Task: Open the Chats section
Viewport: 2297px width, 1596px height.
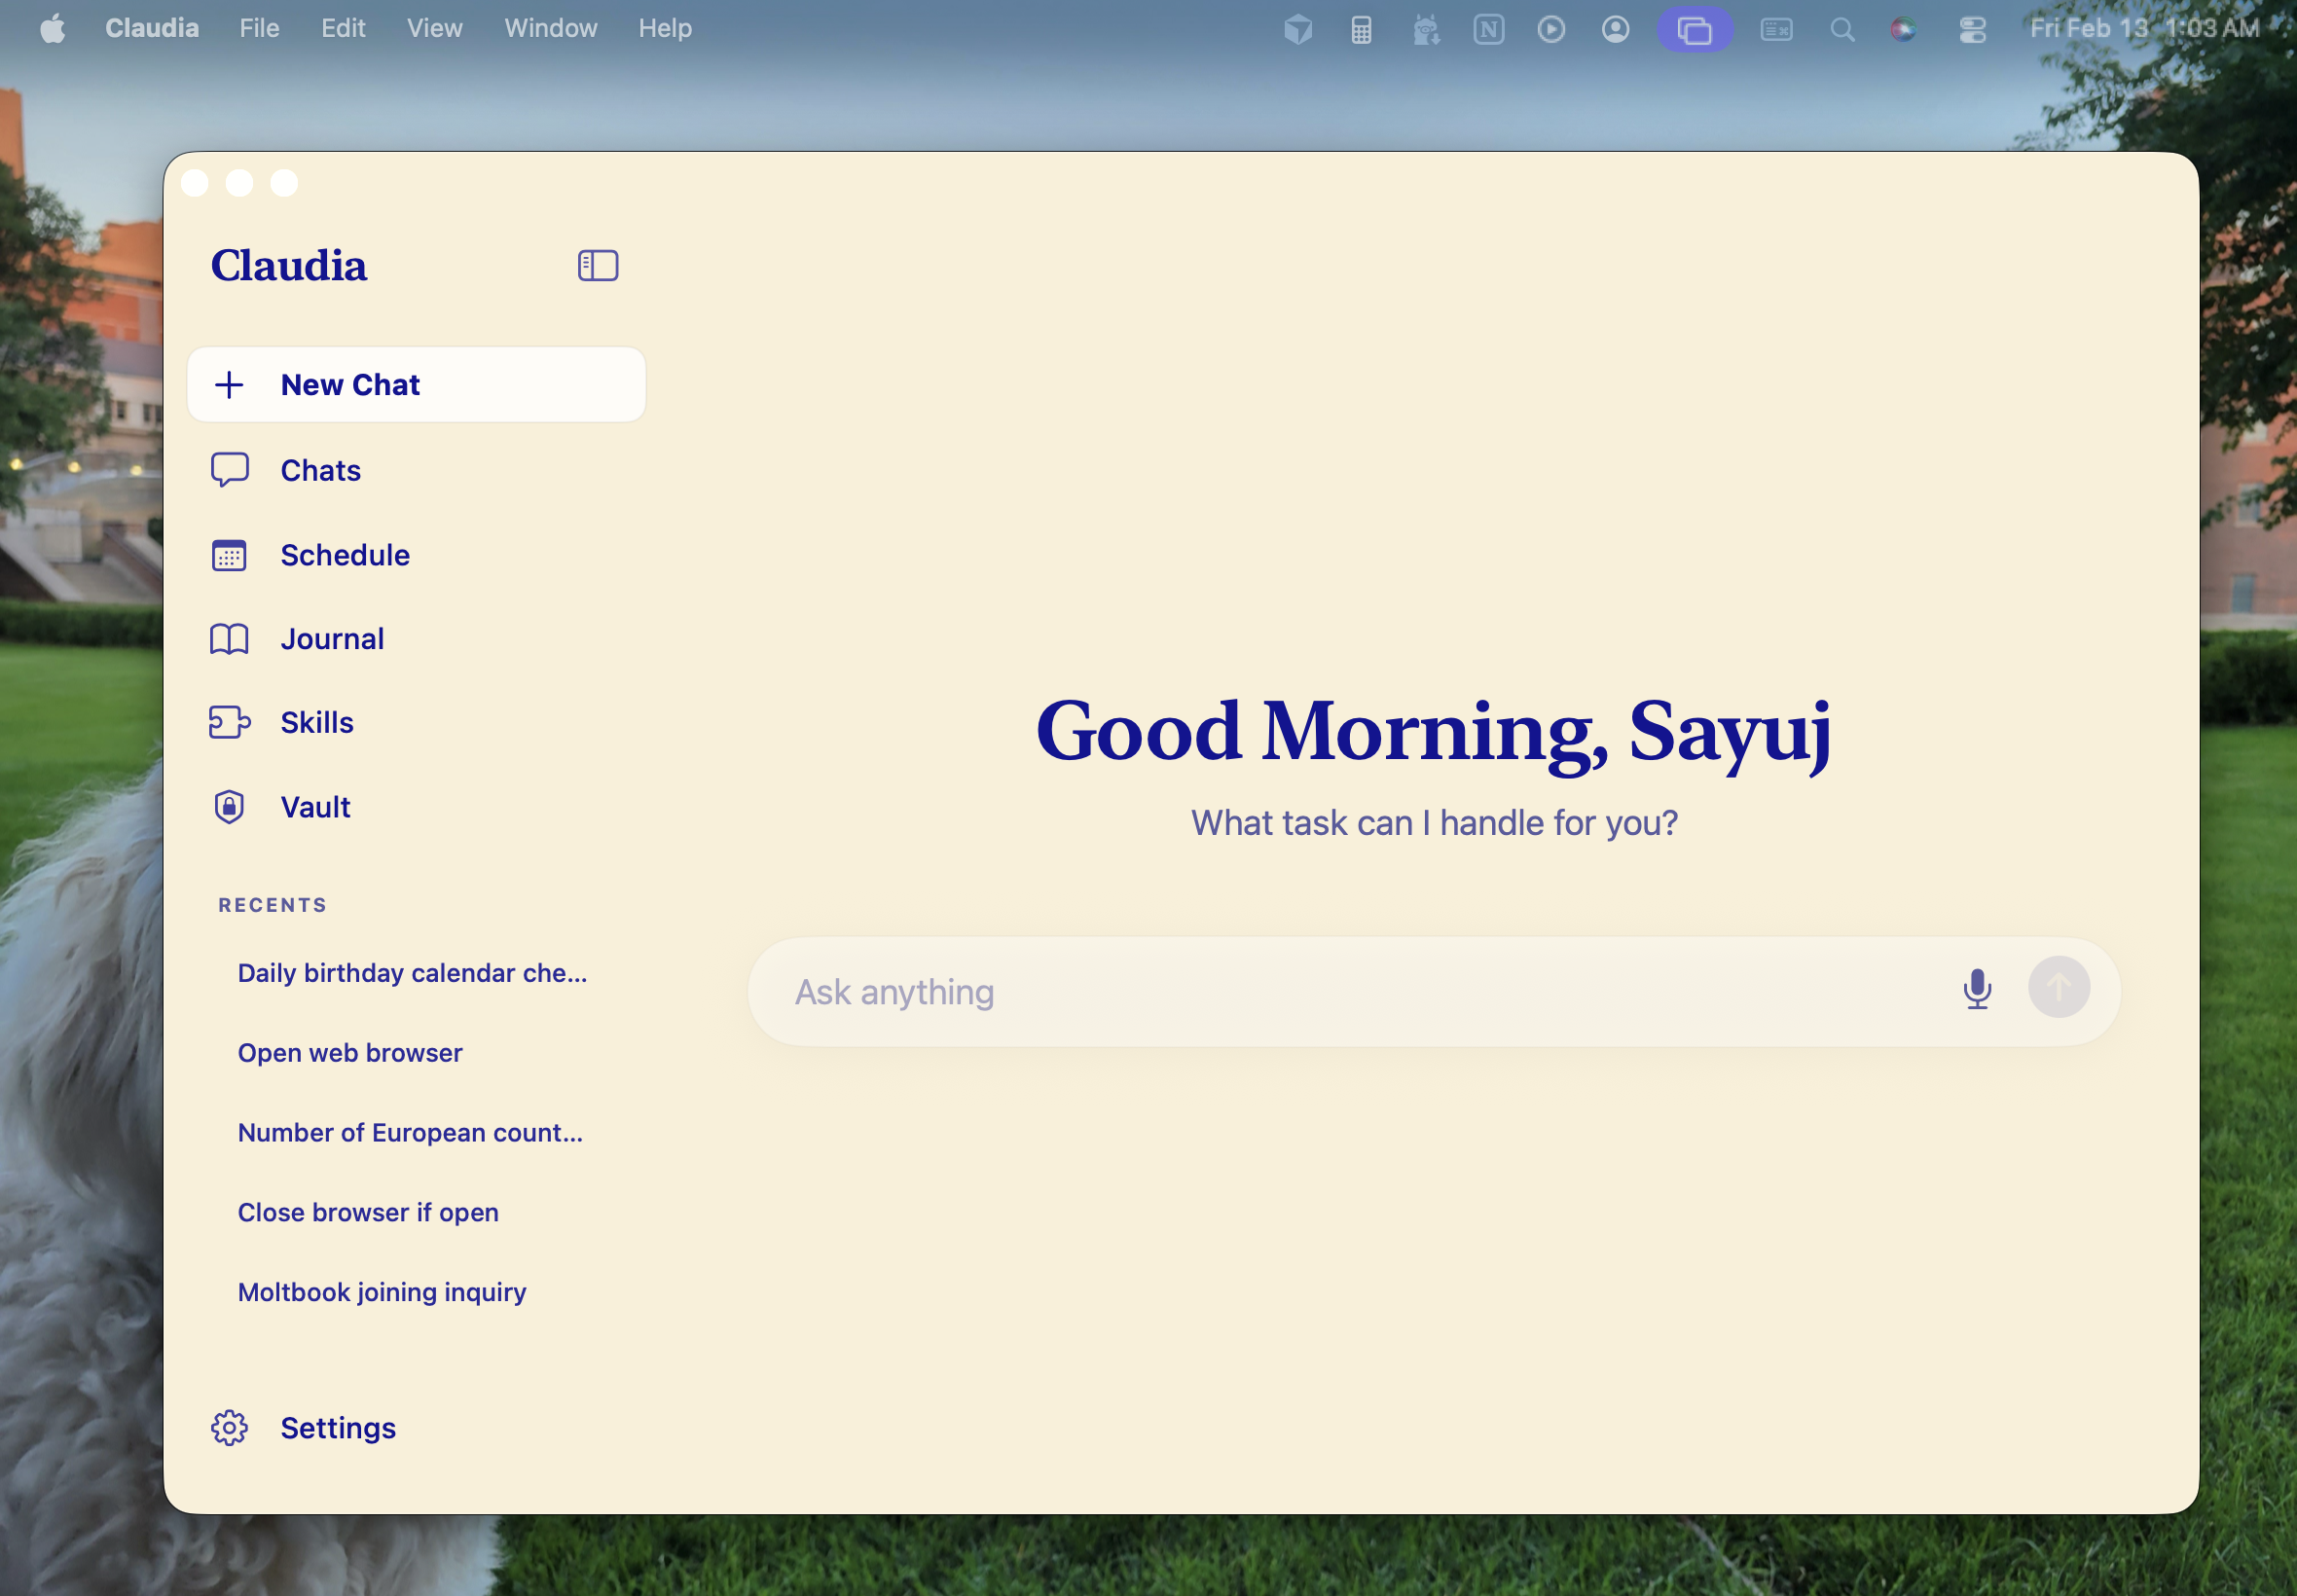Action: 320,470
